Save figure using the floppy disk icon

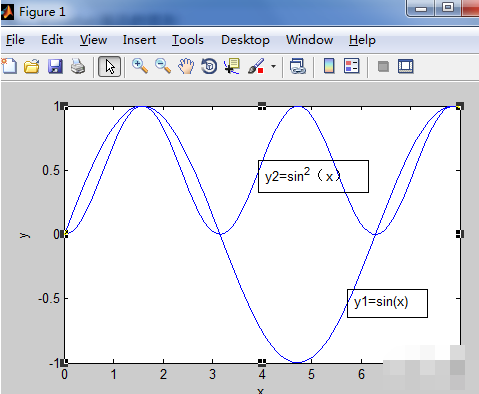tap(55, 66)
